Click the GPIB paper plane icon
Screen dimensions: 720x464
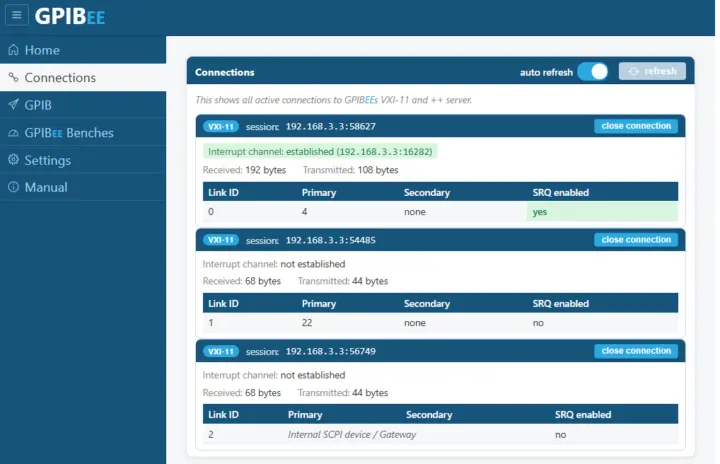click(13, 105)
